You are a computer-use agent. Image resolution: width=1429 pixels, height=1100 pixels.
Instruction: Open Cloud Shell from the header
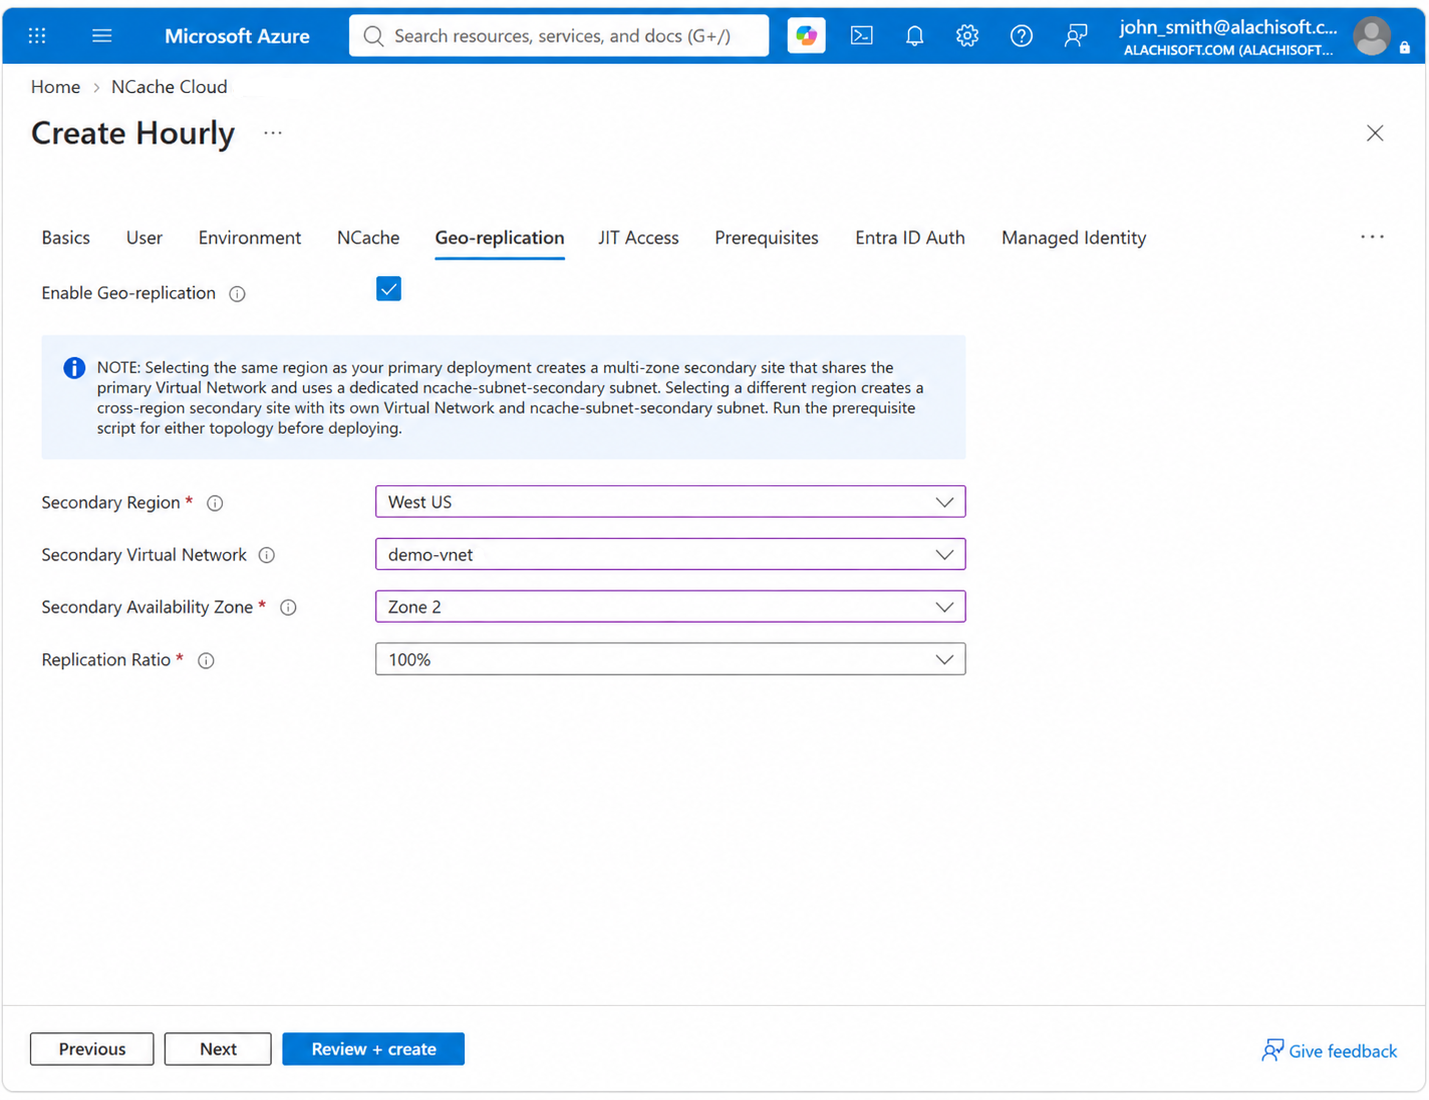861,36
